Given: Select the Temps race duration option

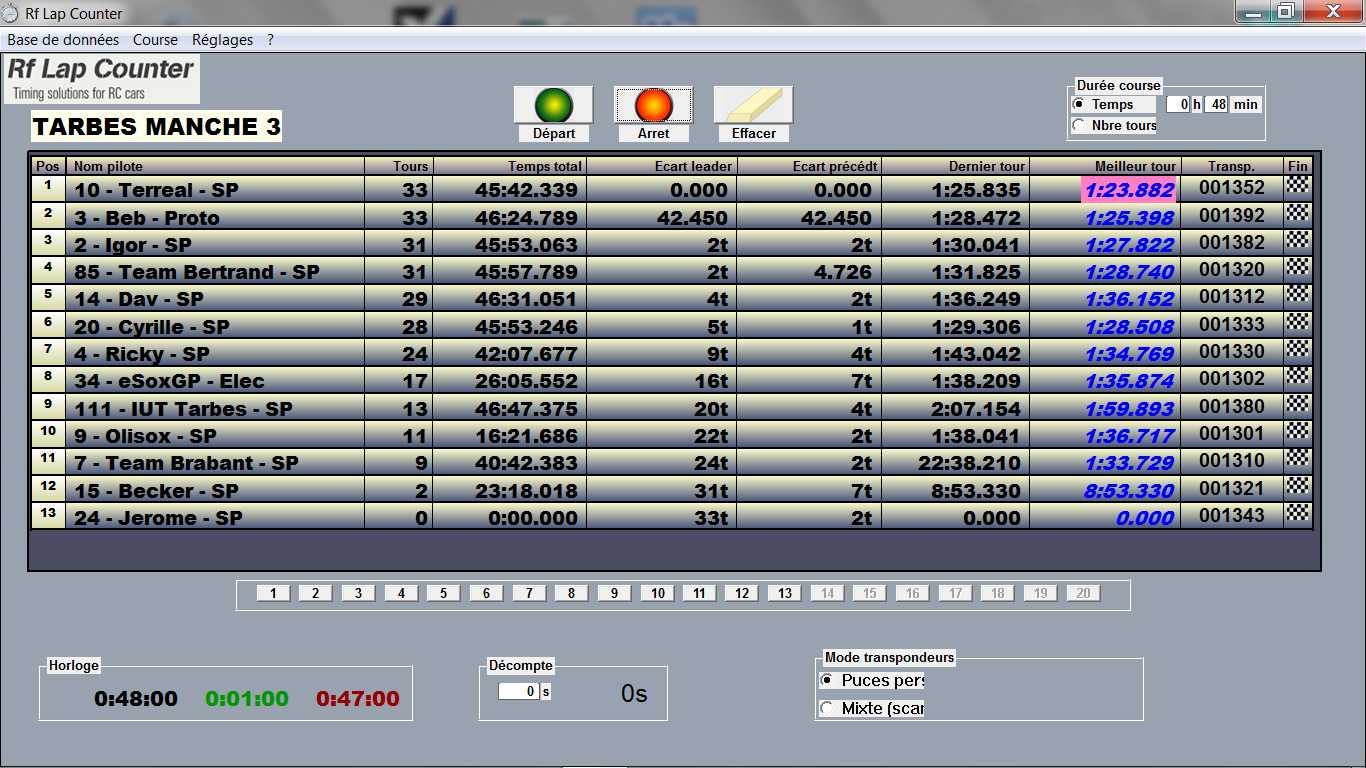Looking at the screenshot, I should (x=1079, y=104).
